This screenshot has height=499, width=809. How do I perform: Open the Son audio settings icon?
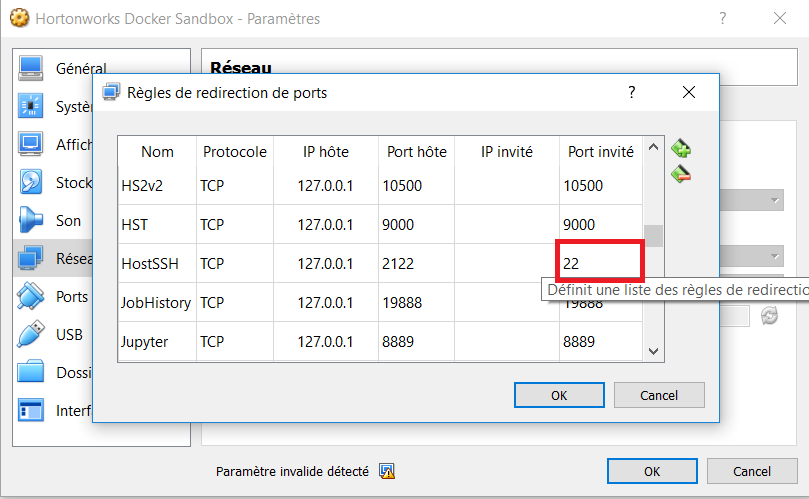(30, 220)
